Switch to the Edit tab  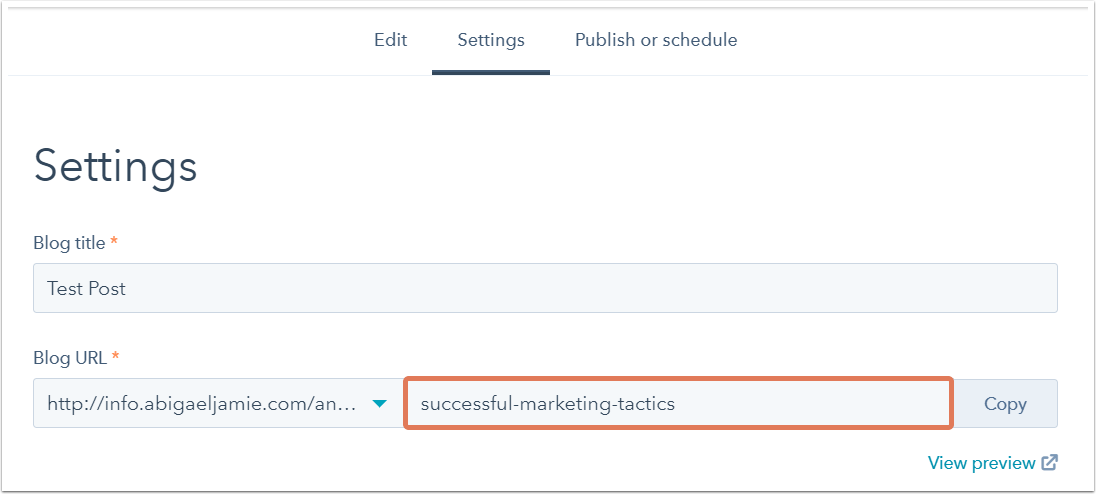tap(390, 40)
